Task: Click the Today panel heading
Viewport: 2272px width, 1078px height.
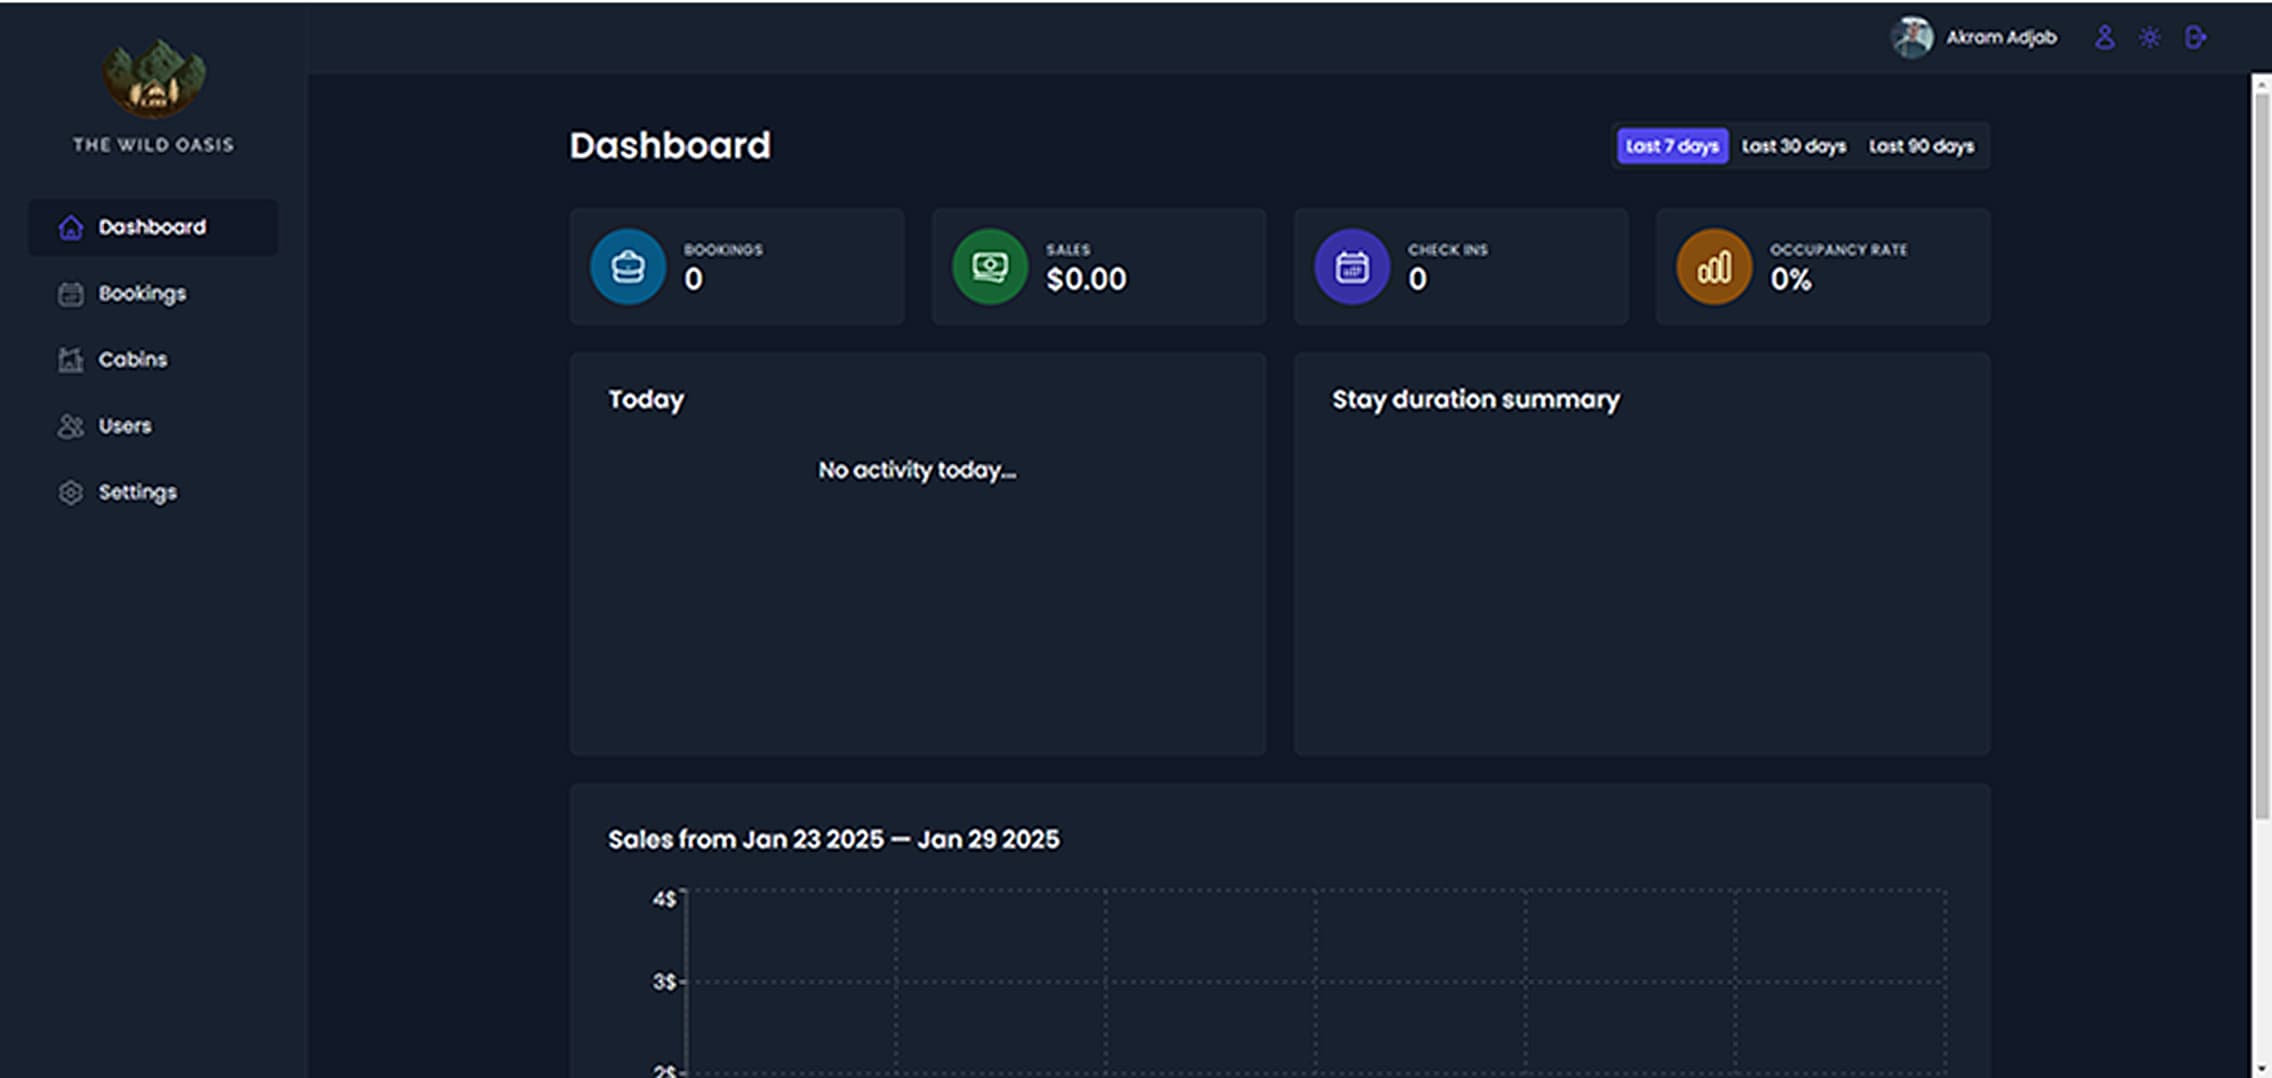Action: 646,399
